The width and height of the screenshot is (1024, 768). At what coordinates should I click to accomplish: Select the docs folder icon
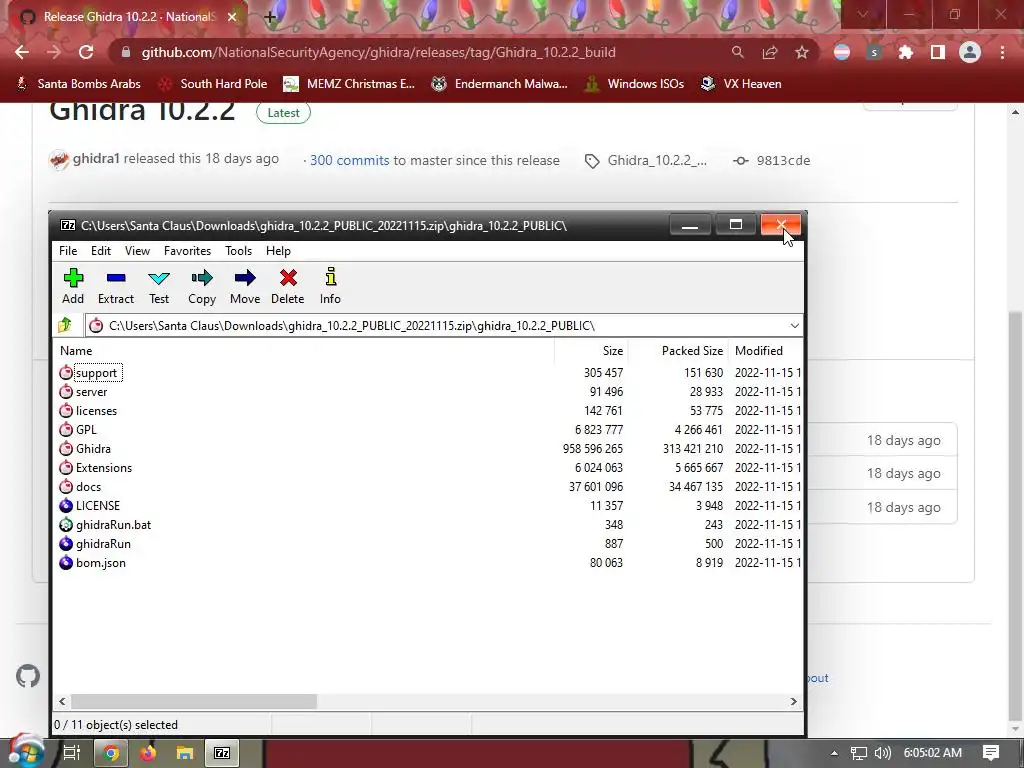(66, 487)
